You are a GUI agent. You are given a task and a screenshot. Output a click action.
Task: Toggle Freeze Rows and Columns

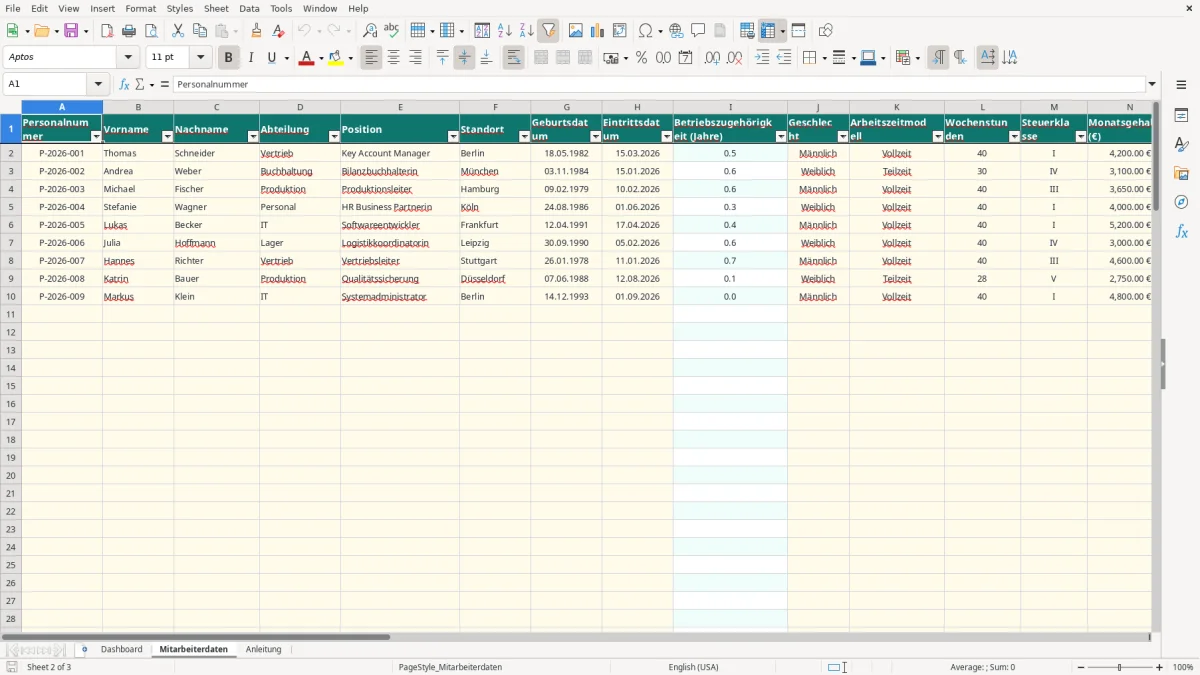point(768,31)
